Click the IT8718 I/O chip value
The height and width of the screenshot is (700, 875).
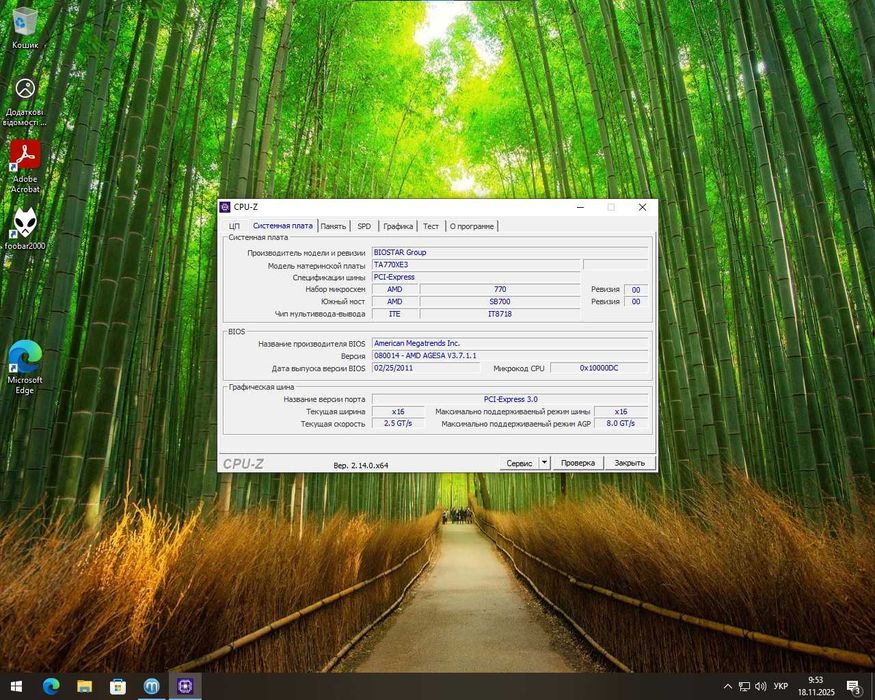pyautogui.click(x=500, y=314)
